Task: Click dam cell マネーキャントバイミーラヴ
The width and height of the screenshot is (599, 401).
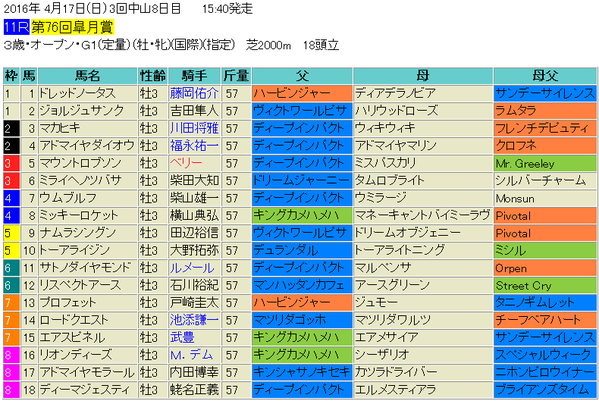Action: coord(423,215)
